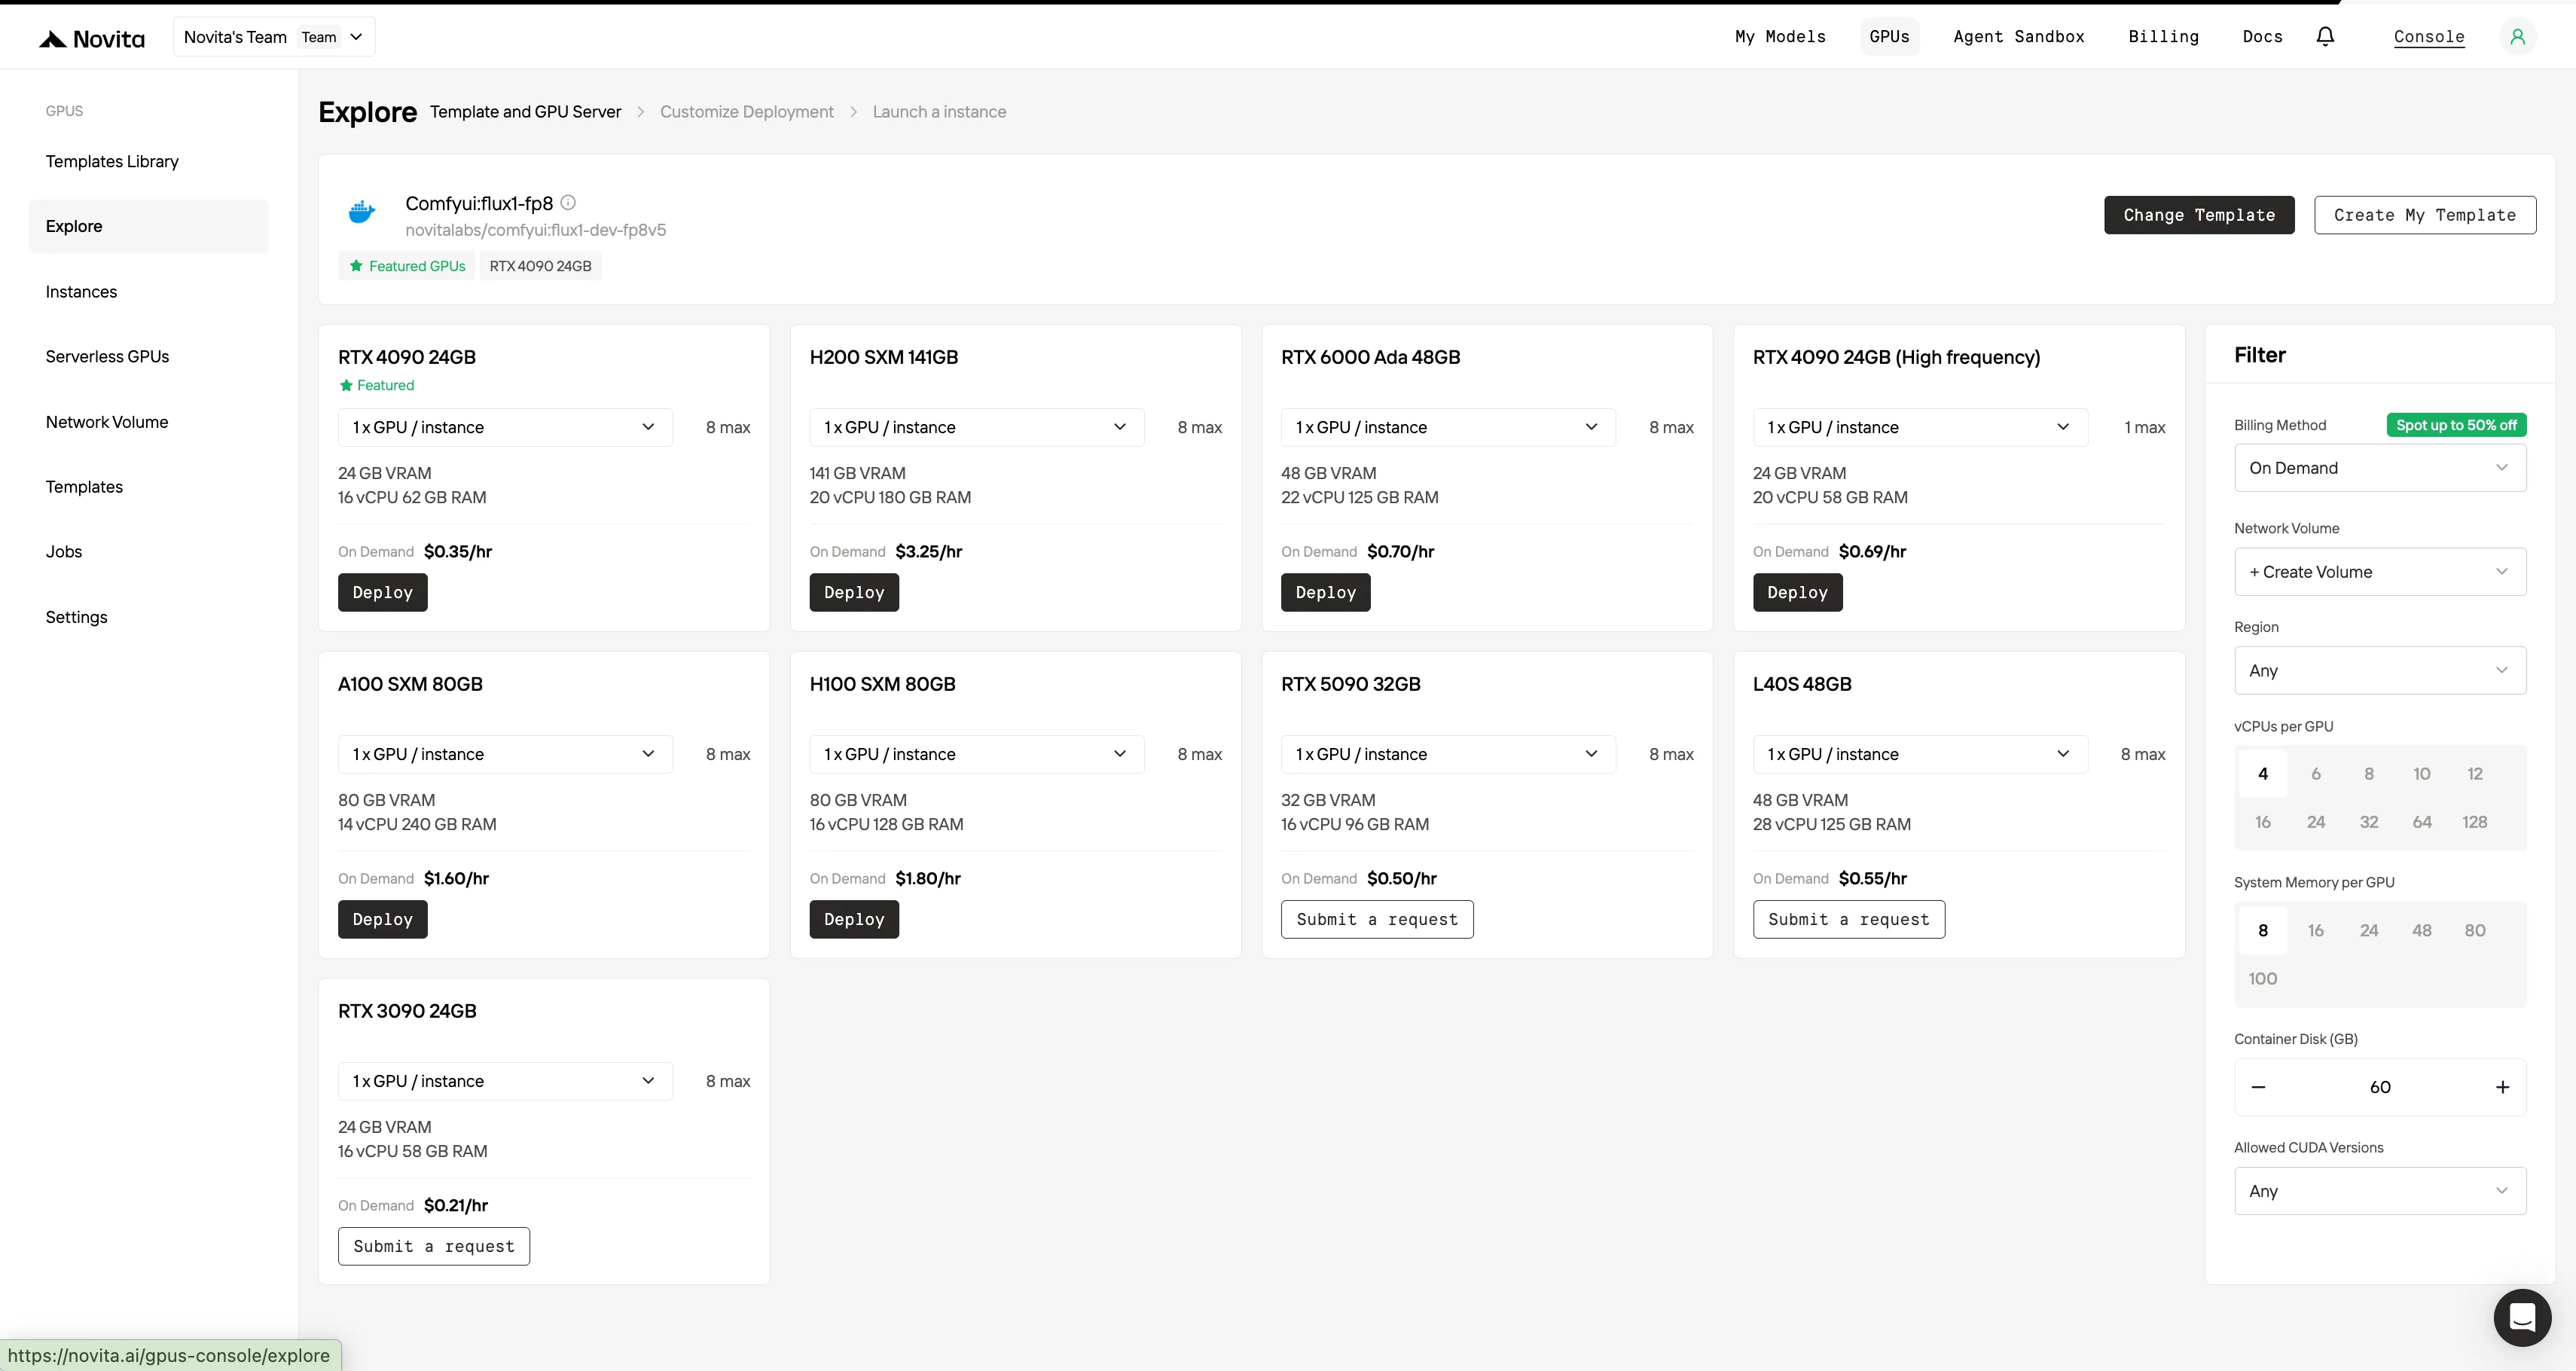
Task: Select 128 vCPUs per GPU
Action: pyautogui.click(x=2475, y=822)
